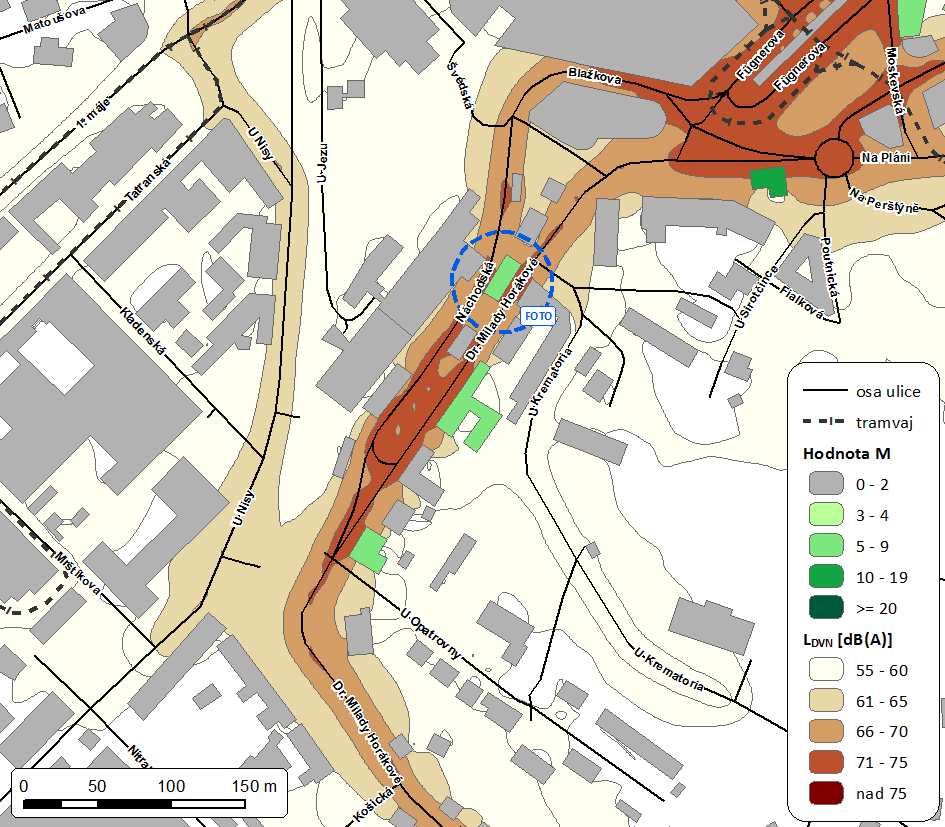Click the dark green building near roundabout
Viewport: 945px width, 827px height.
click(769, 182)
